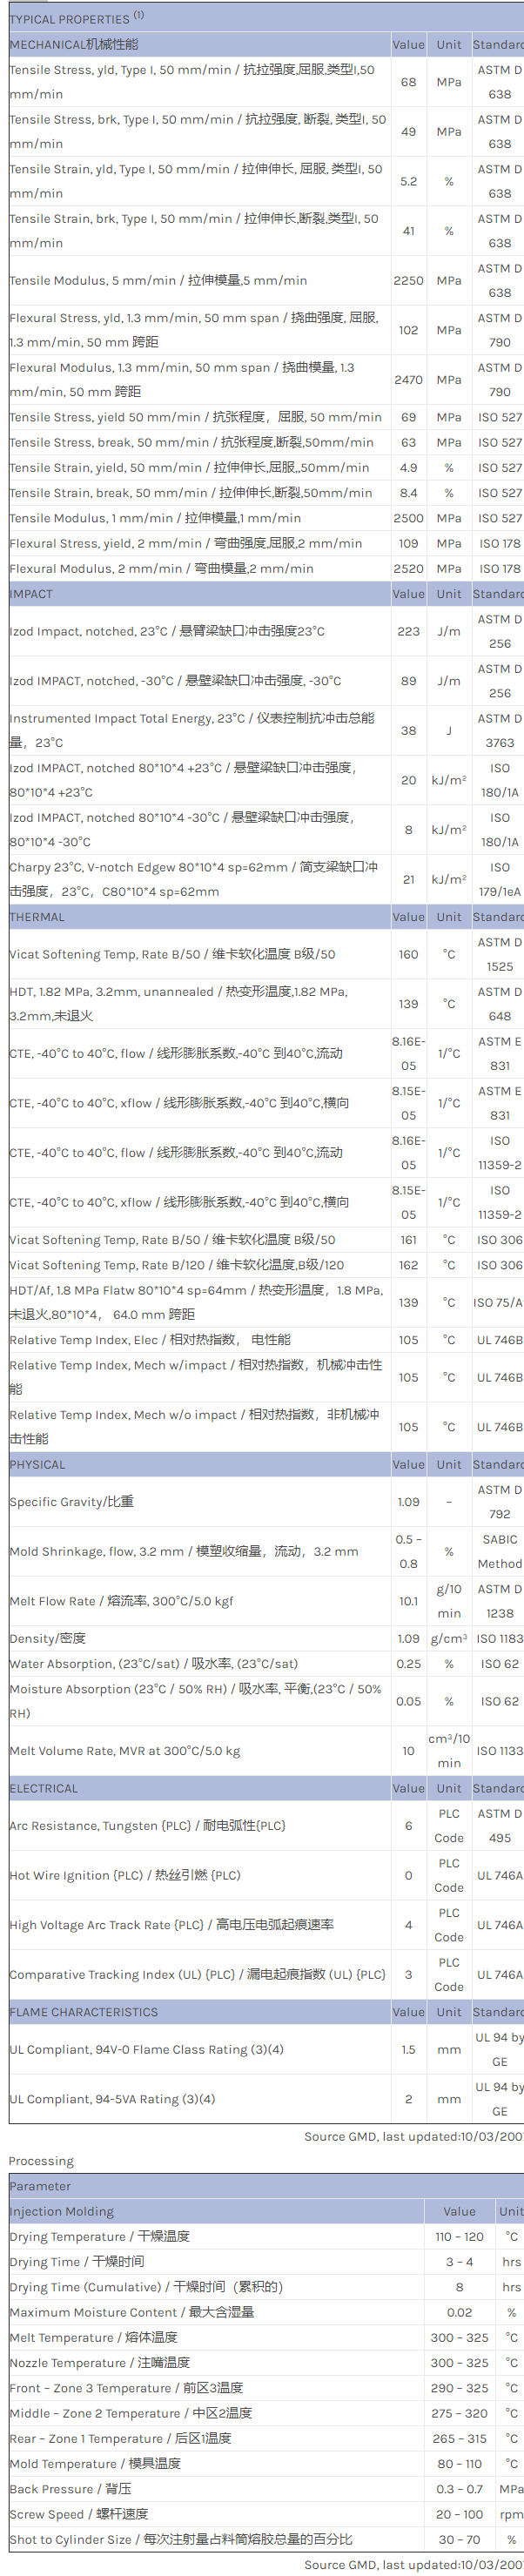The width and height of the screenshot is (524, 2576).
Task: Click the Tensile Modulus, 5 mm/min row label
Action: (158, 281)
